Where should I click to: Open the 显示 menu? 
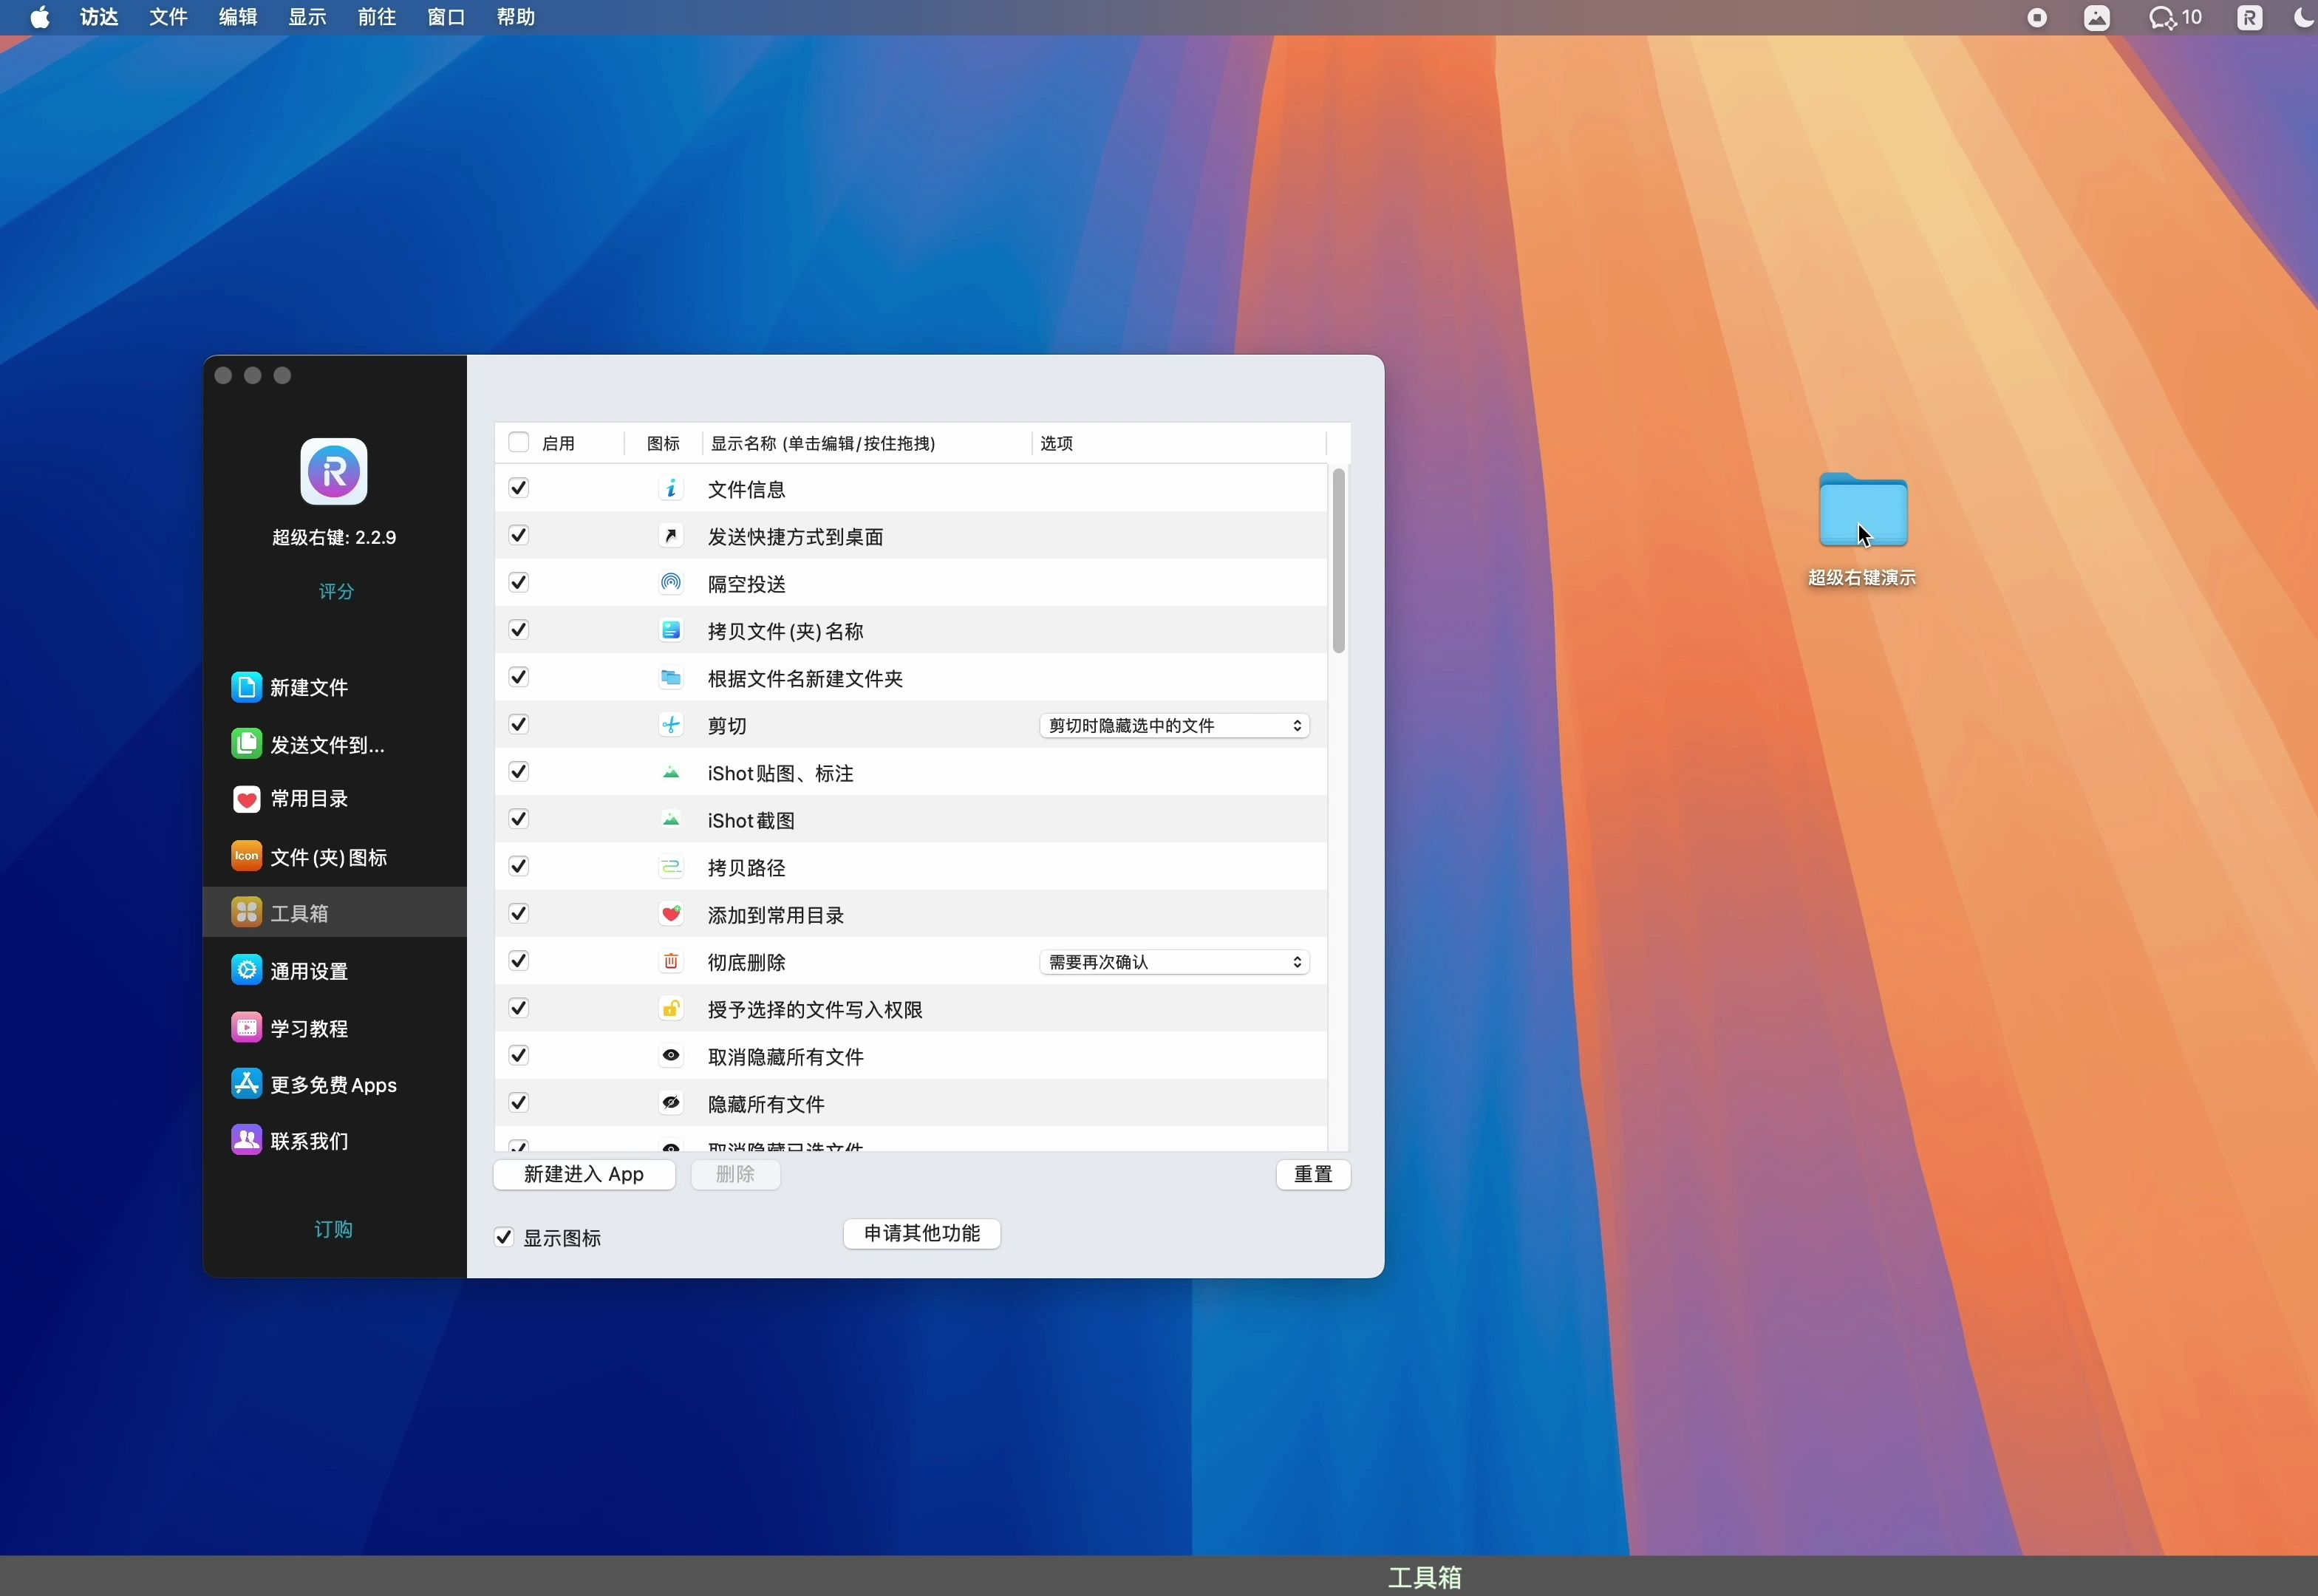point(307,17)
